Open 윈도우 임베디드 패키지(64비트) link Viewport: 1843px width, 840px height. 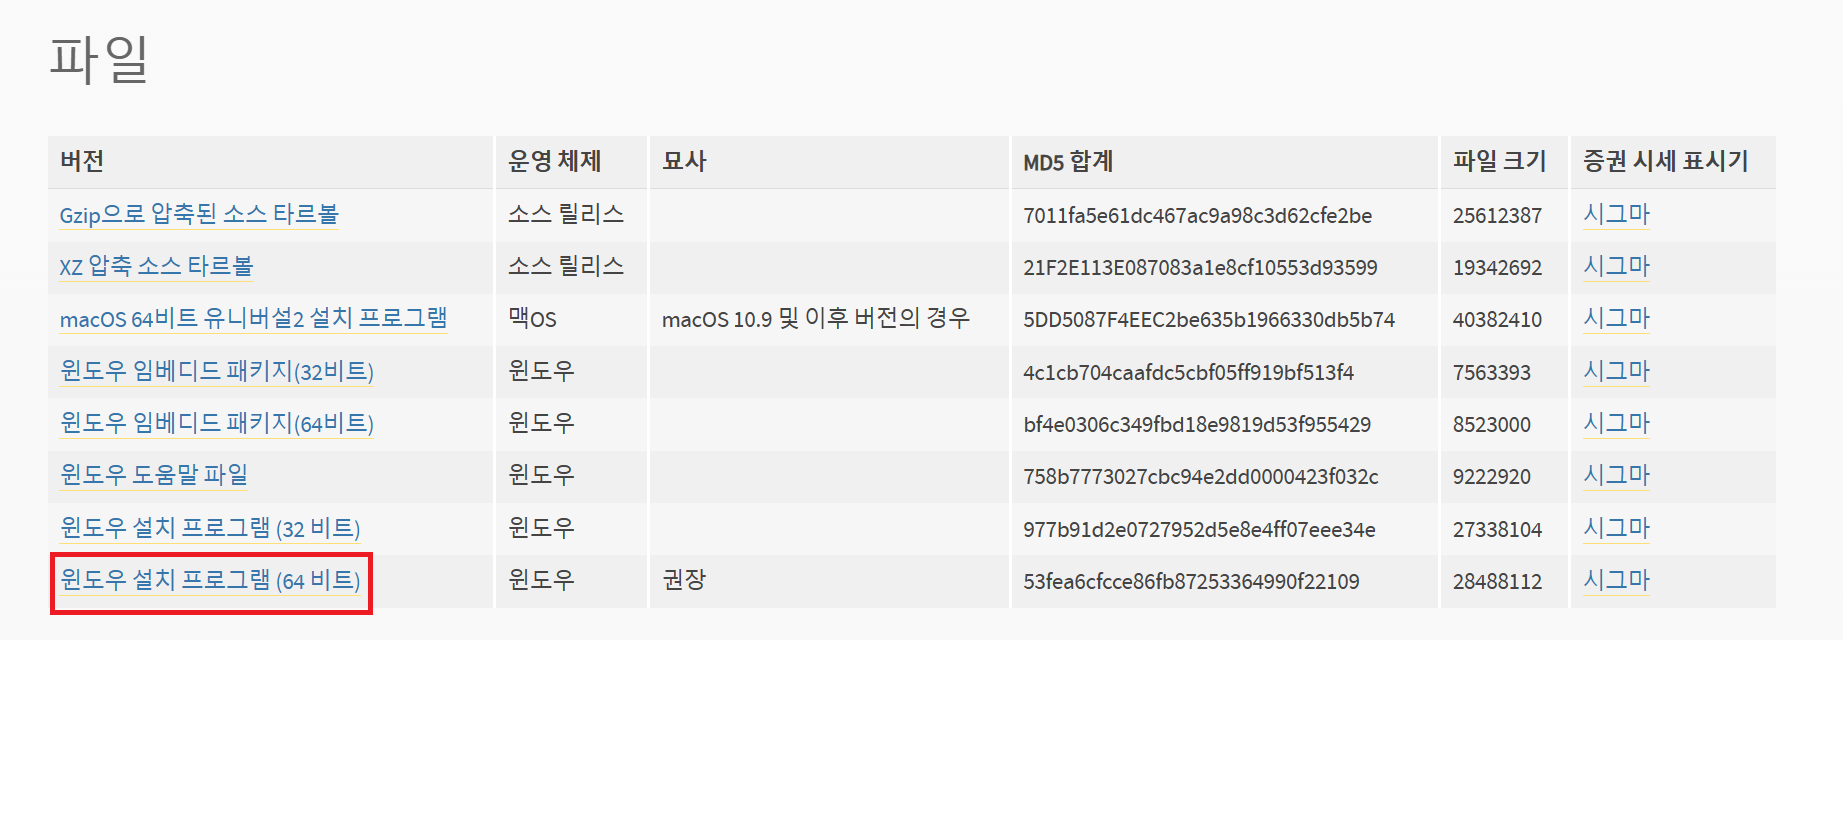(x=216, y=423)
